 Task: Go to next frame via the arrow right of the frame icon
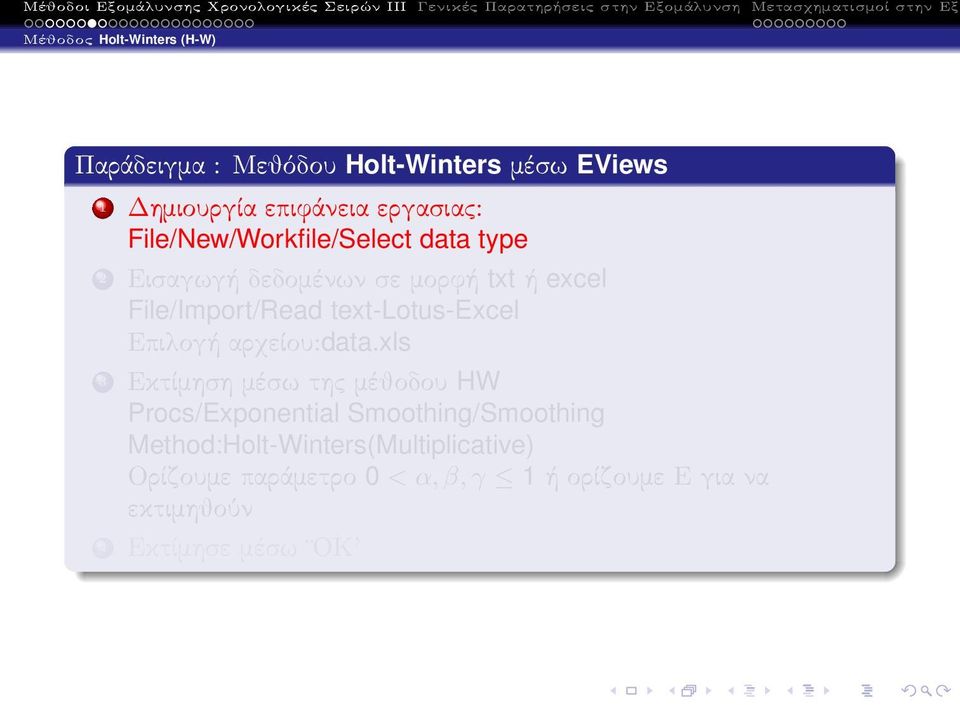708,691
